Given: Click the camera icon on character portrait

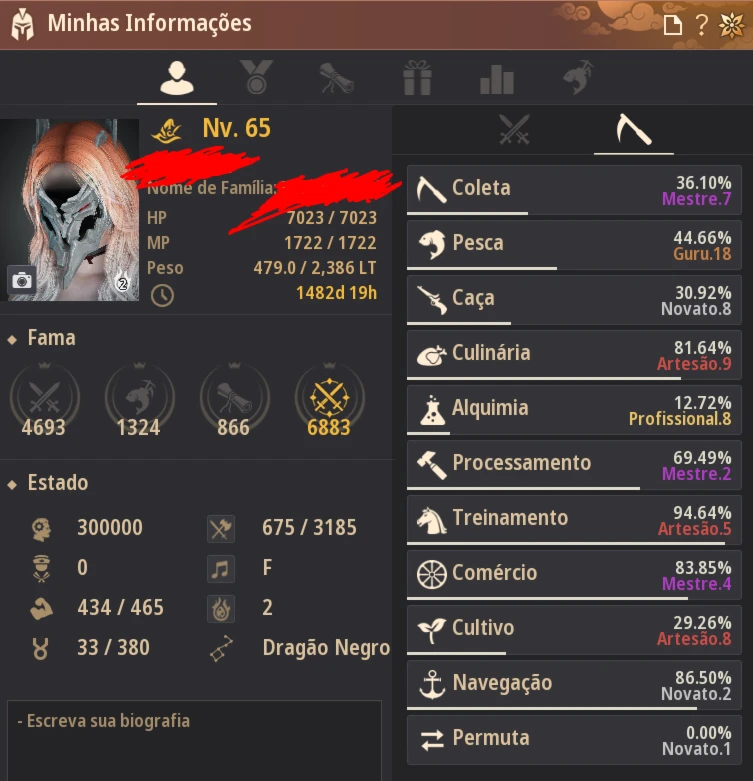Looking at the screenshot, I should click(x=21, y=280).
